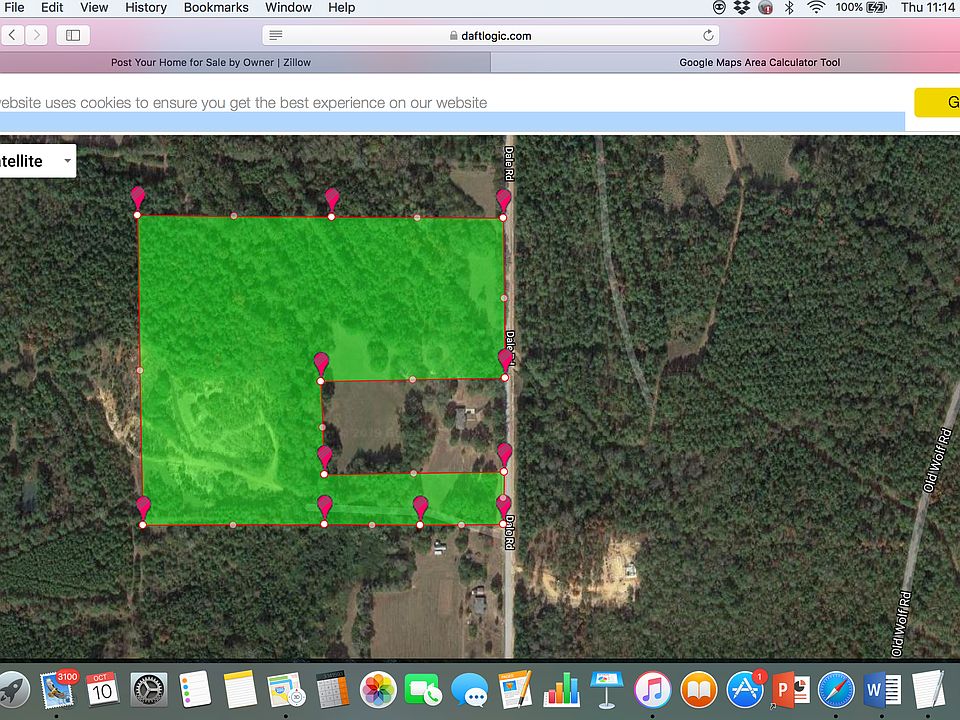Screen dimensions: 960x720
Task: Show the Safari sidebar
Action: coord(73,35)
